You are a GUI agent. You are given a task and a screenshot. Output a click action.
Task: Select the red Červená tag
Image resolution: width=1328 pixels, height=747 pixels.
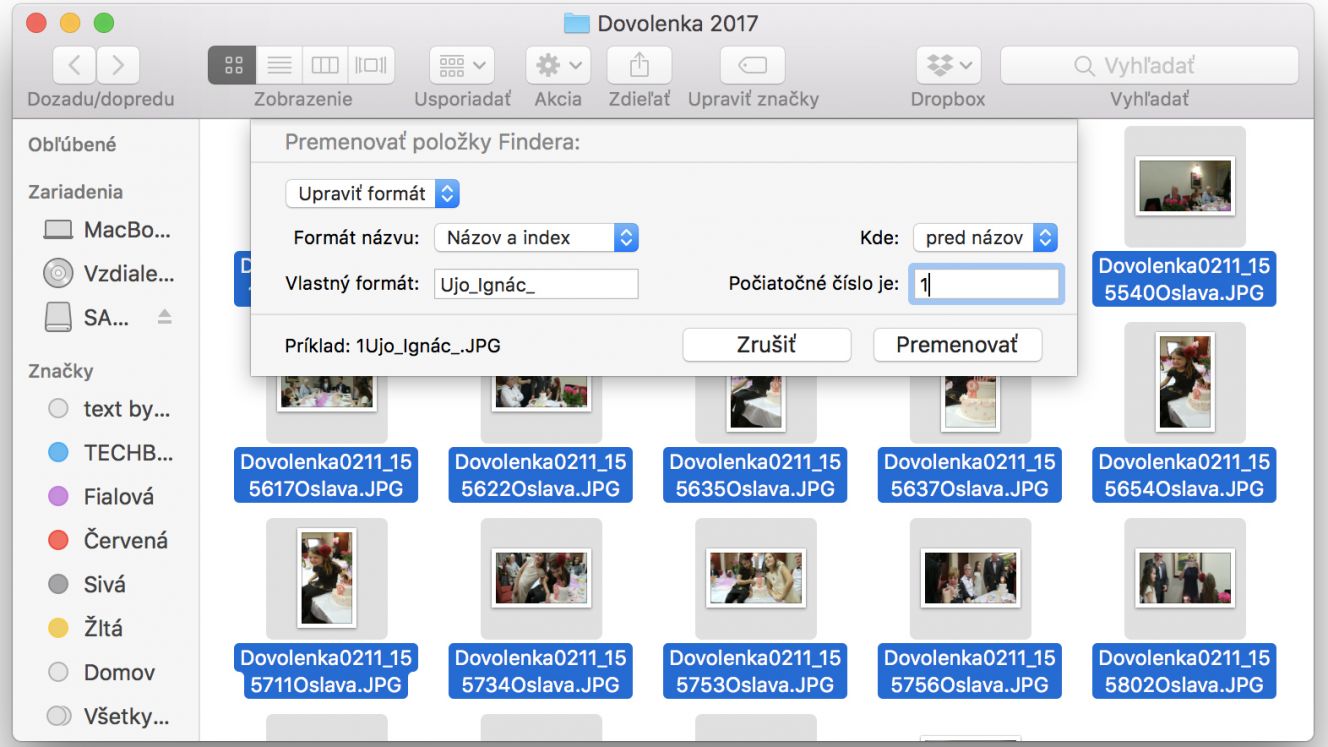tap(110, 541)
